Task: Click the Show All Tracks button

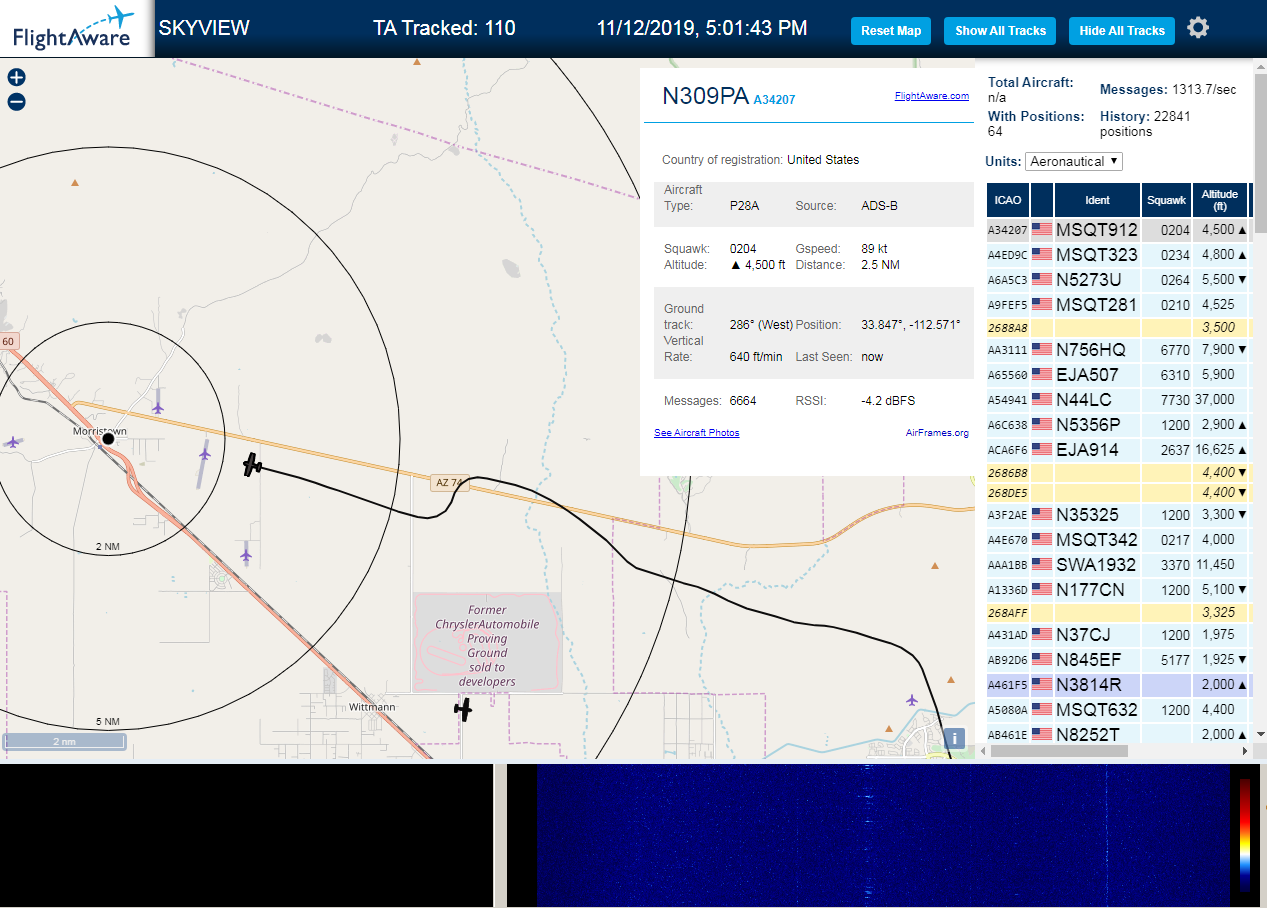Action: pyautogui.click(x=1000, y=31)
